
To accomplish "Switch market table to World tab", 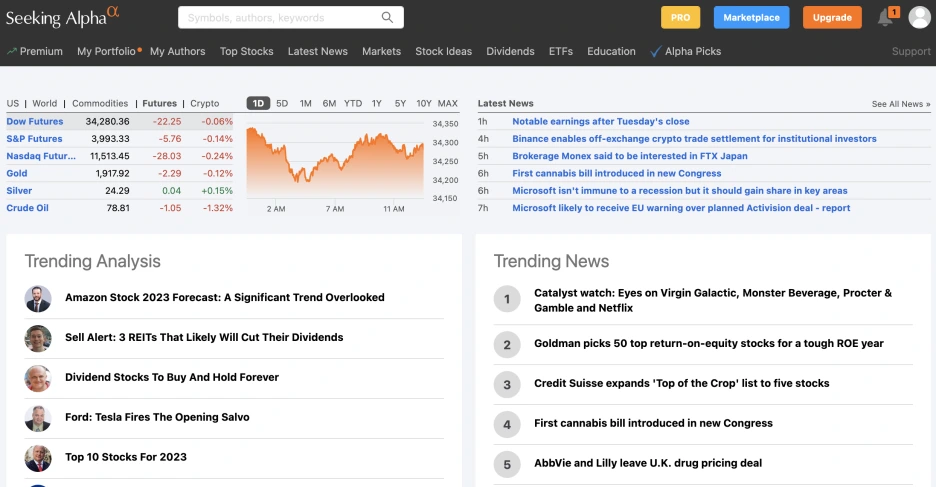I will pyautogui.click(x=45, y=103).
